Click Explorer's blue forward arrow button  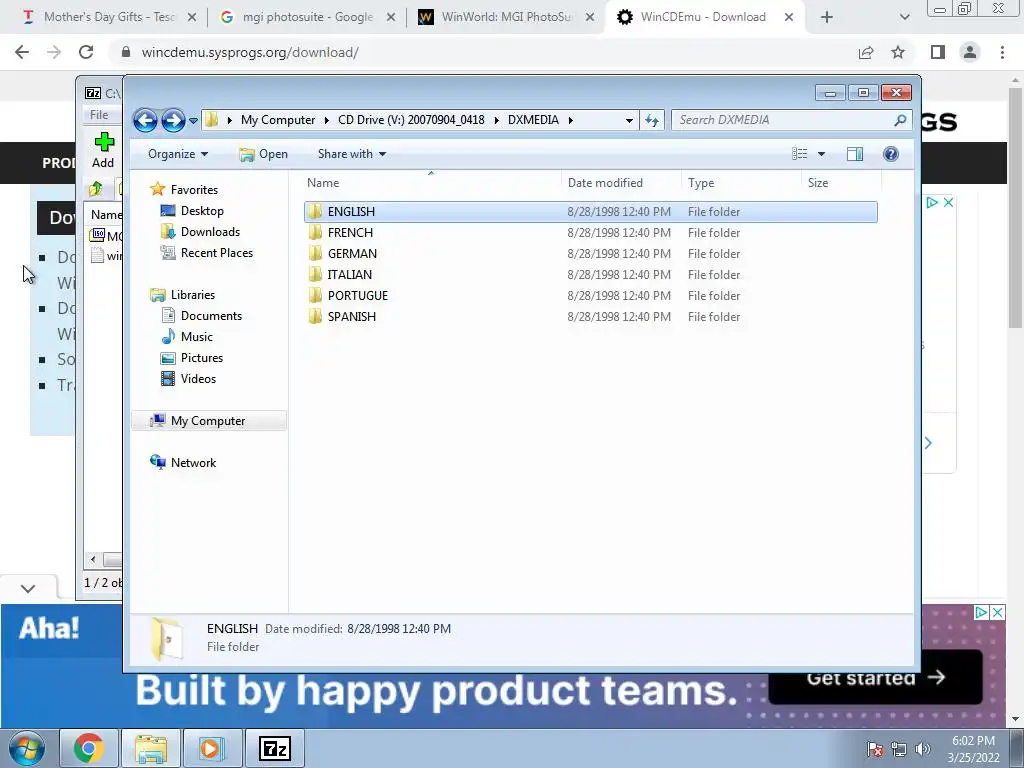click(173, 120)
